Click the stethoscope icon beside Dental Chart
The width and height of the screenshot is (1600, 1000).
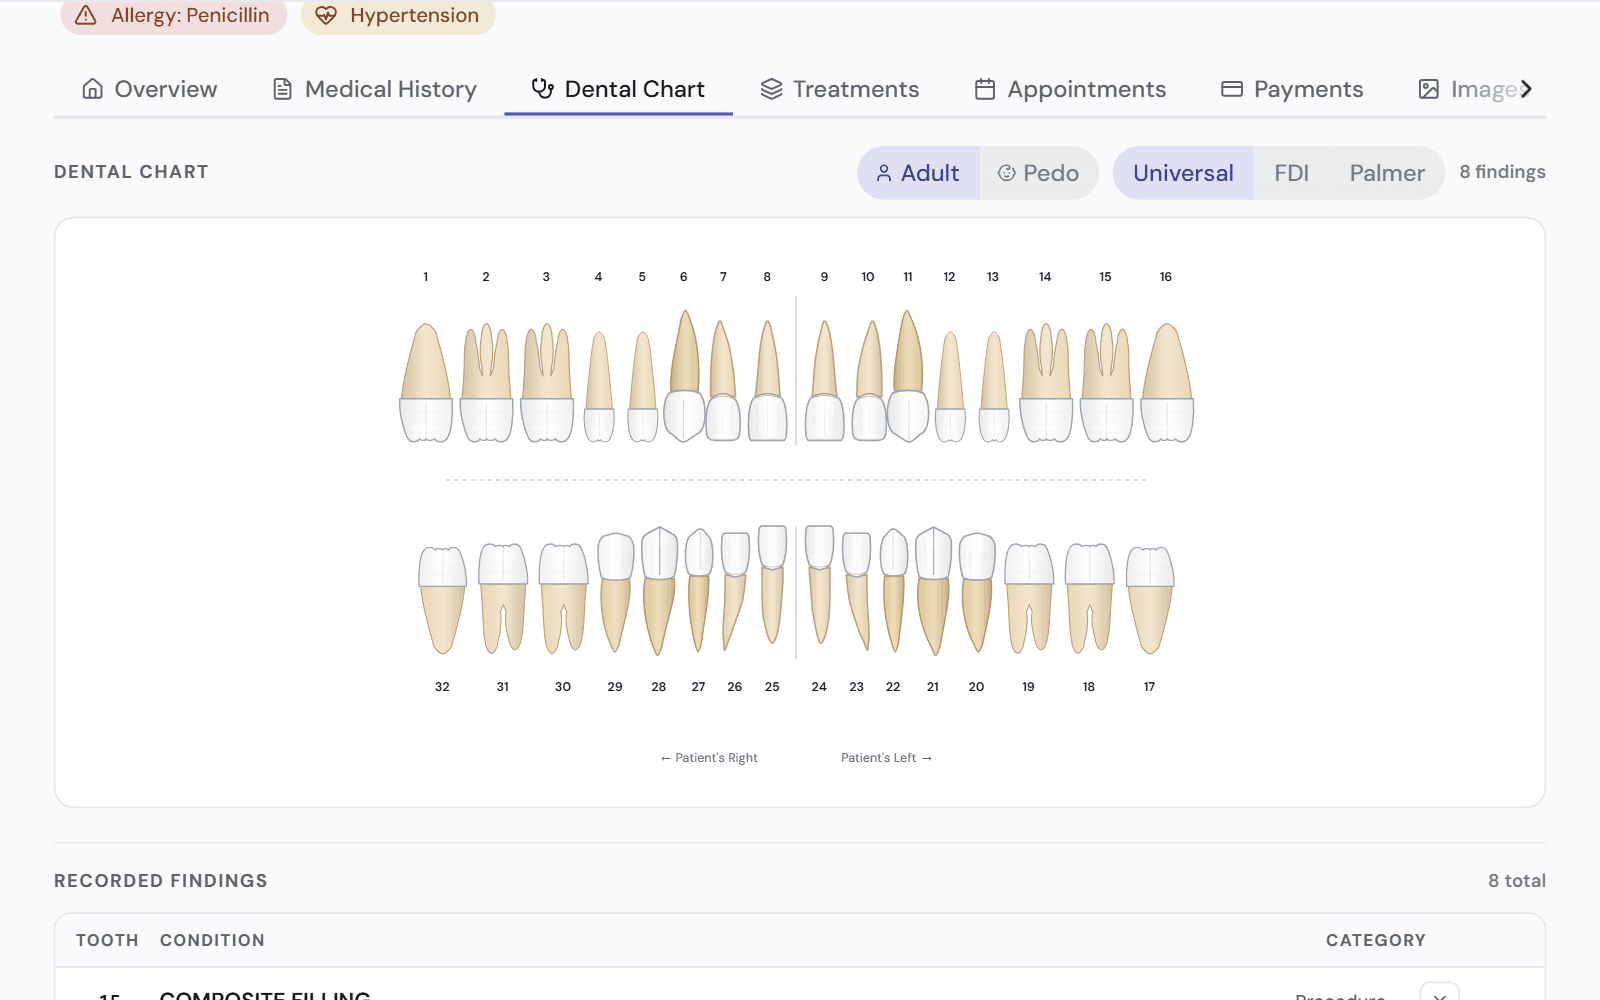pos(543,89)
